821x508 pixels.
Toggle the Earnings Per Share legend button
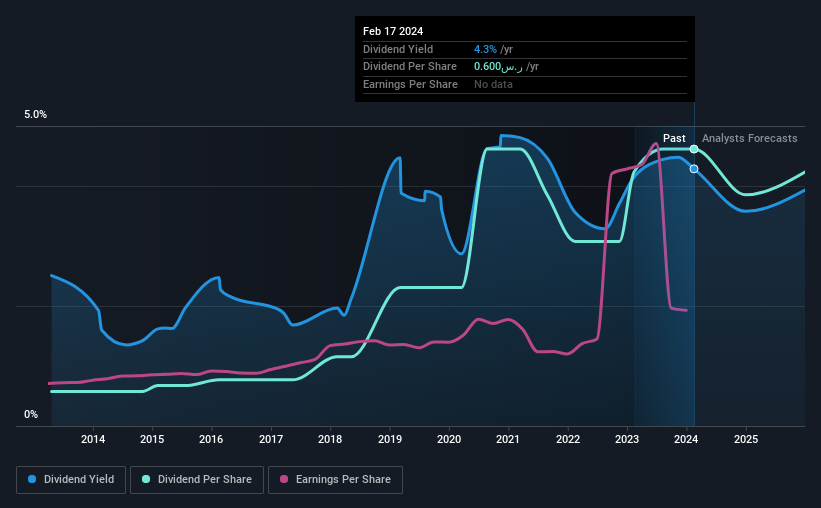335,480
